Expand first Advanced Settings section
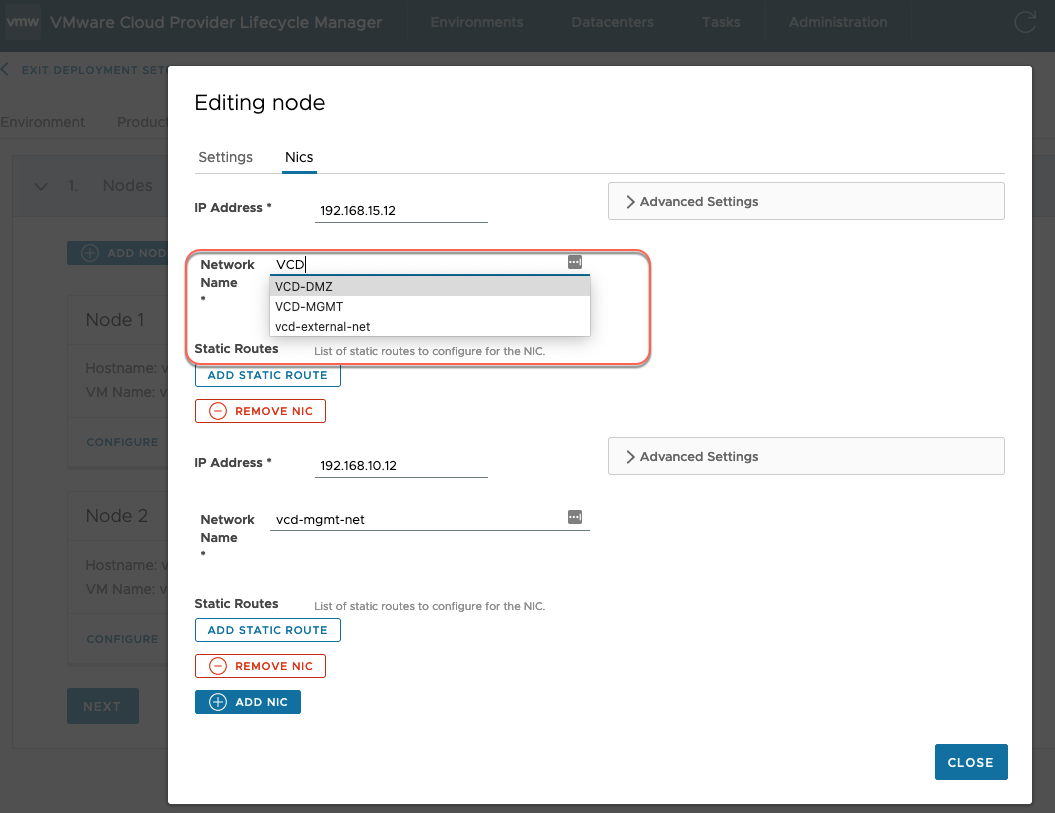The width and height of the screenshot is (1055, 813). (x=805, y=201)
